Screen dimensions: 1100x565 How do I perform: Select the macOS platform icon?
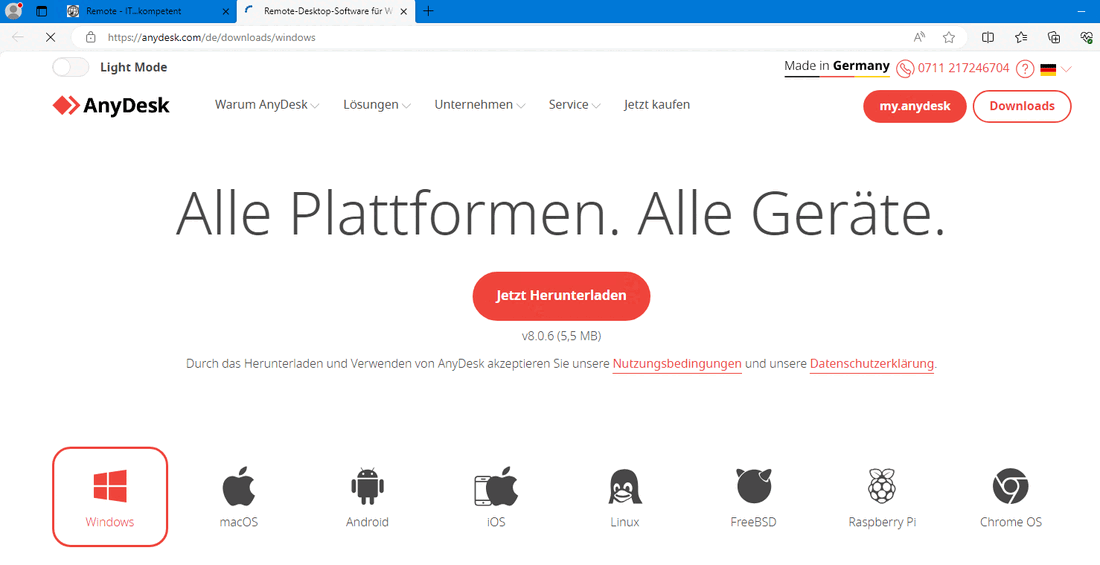[x=239, y=488]
